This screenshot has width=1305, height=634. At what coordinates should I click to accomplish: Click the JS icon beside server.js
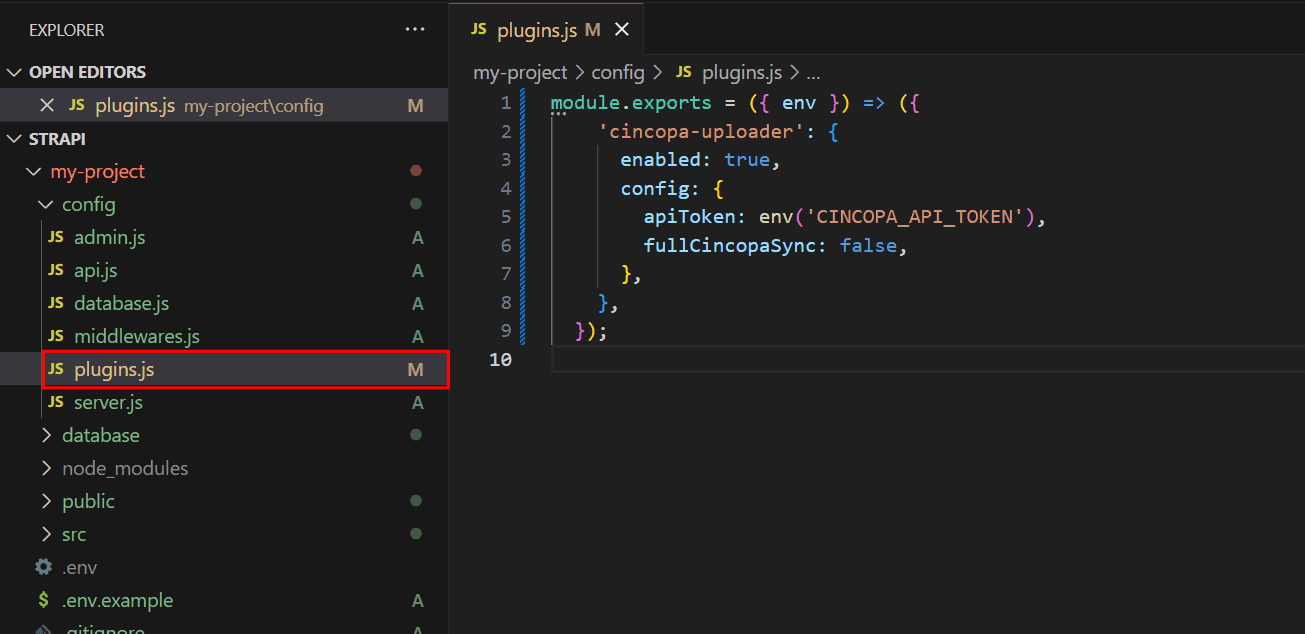[56, 402]
